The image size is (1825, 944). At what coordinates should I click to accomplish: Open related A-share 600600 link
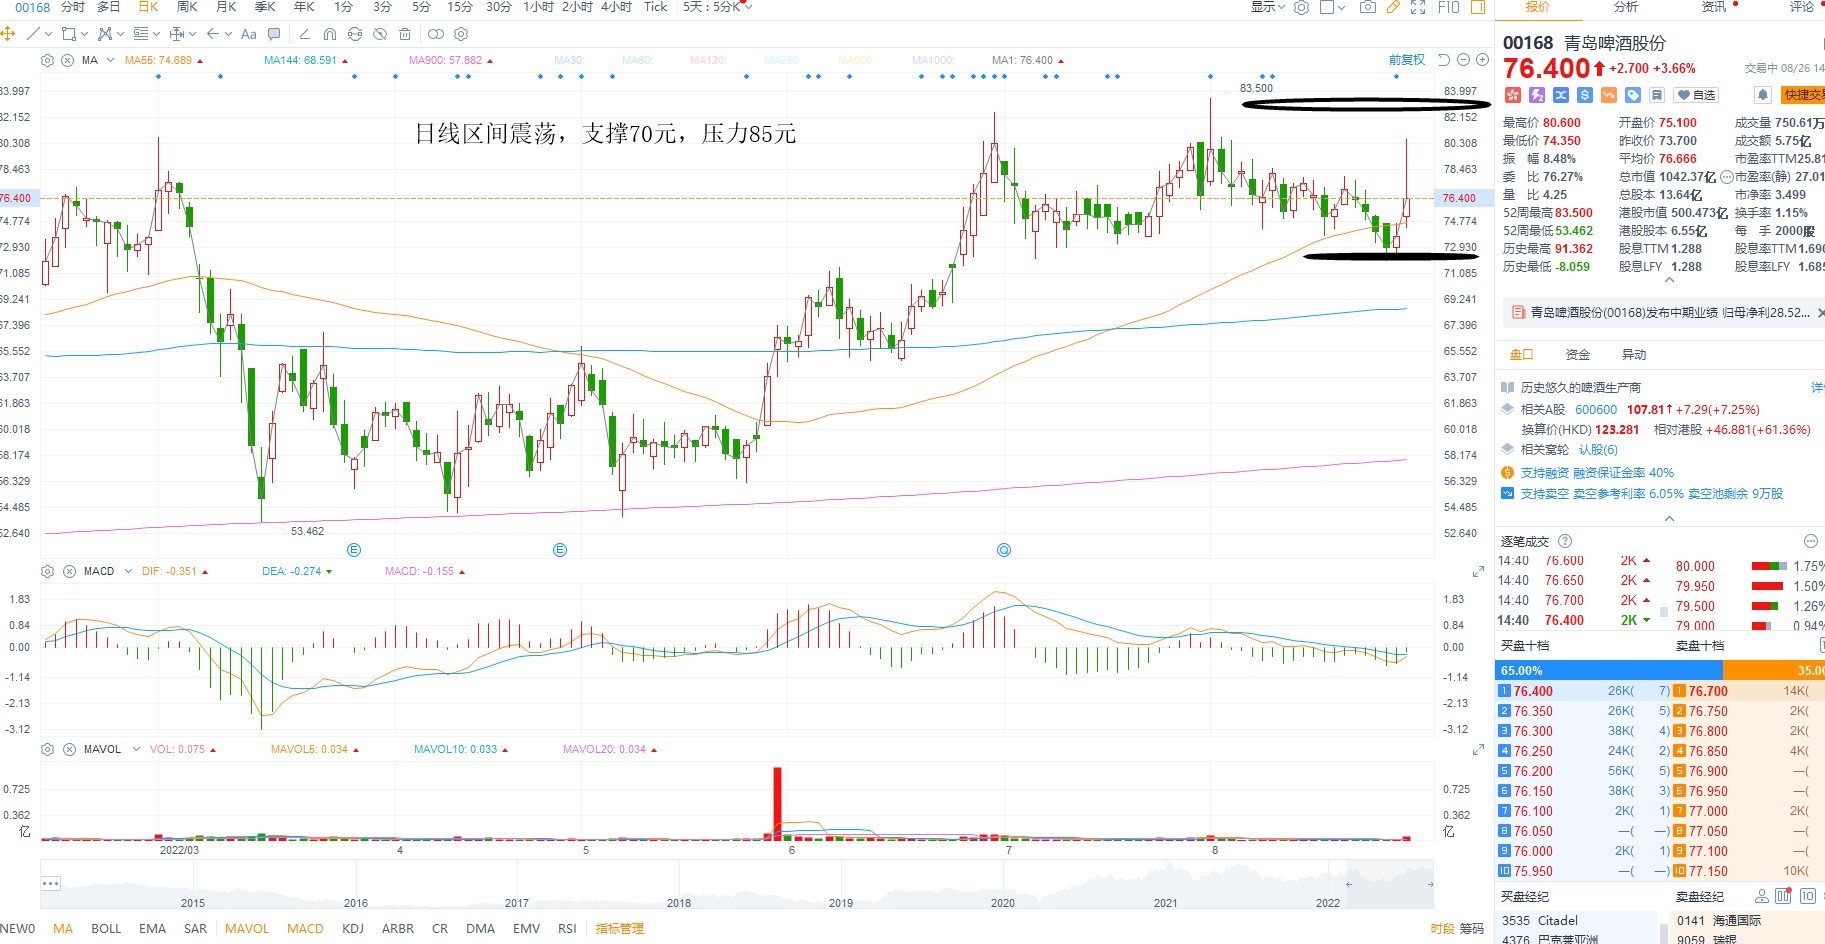point(1596,410)
